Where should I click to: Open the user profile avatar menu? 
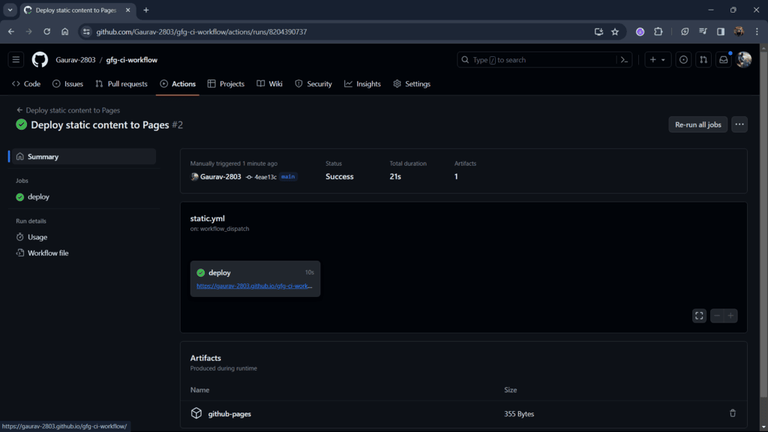(x=744, y=60)
